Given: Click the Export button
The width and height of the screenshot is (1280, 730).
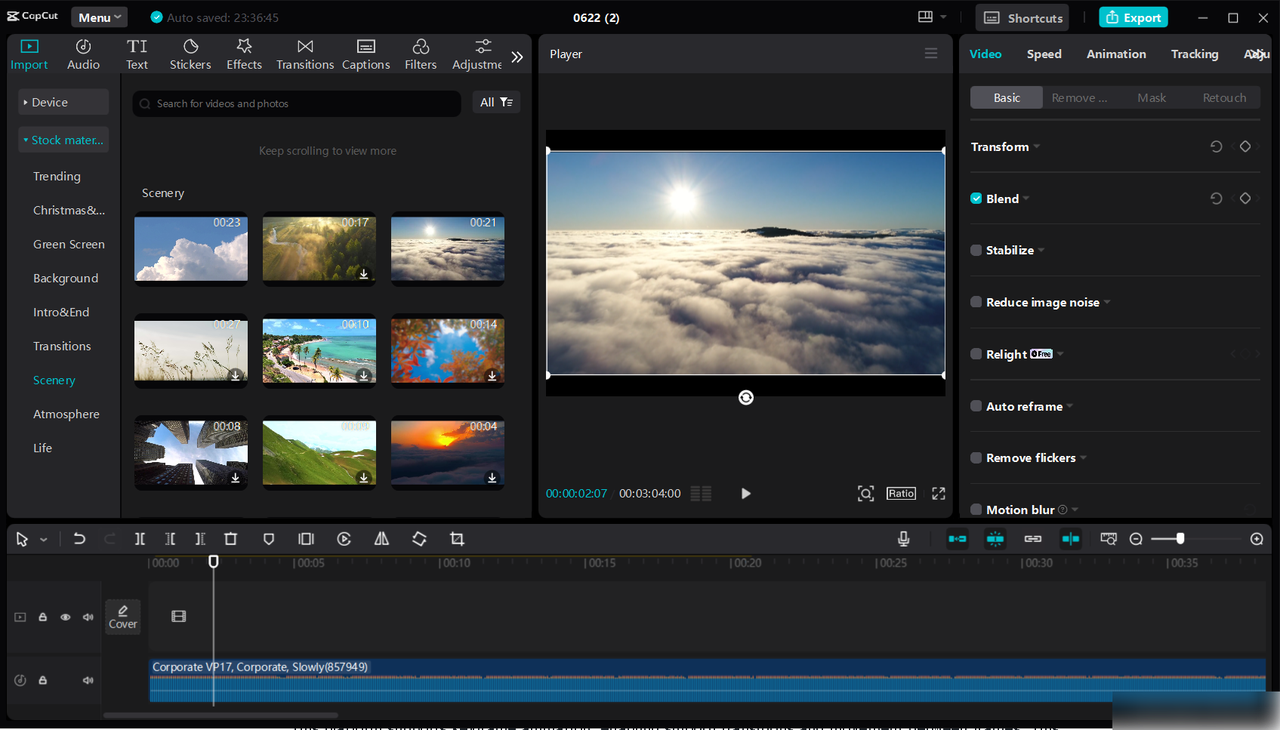Looking at the screenshot, I should pyautogui.click(x=1133, y=17).
